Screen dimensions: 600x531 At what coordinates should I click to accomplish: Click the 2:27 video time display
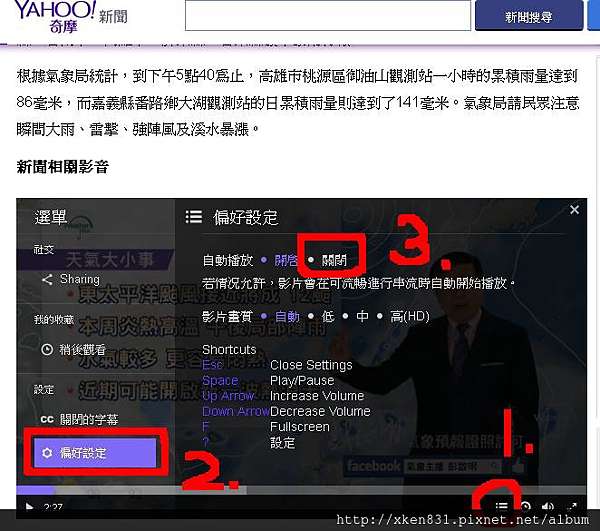point(53,507)
